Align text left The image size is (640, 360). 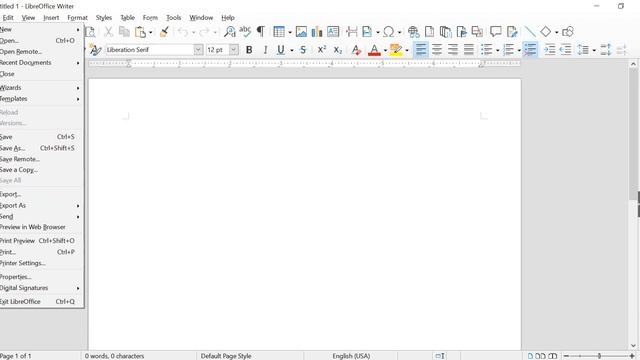coord(421,50)
